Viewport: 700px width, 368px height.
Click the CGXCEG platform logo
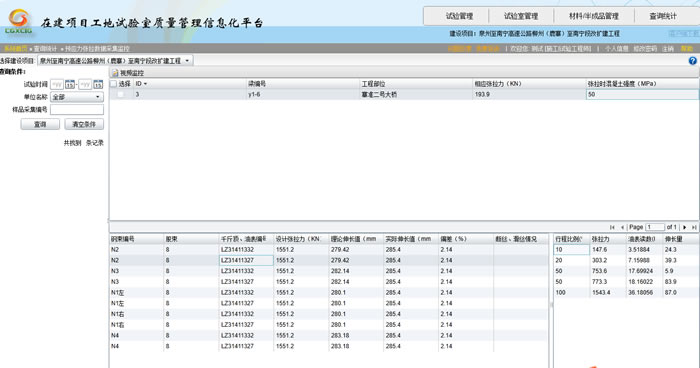[x=19, y=21]
